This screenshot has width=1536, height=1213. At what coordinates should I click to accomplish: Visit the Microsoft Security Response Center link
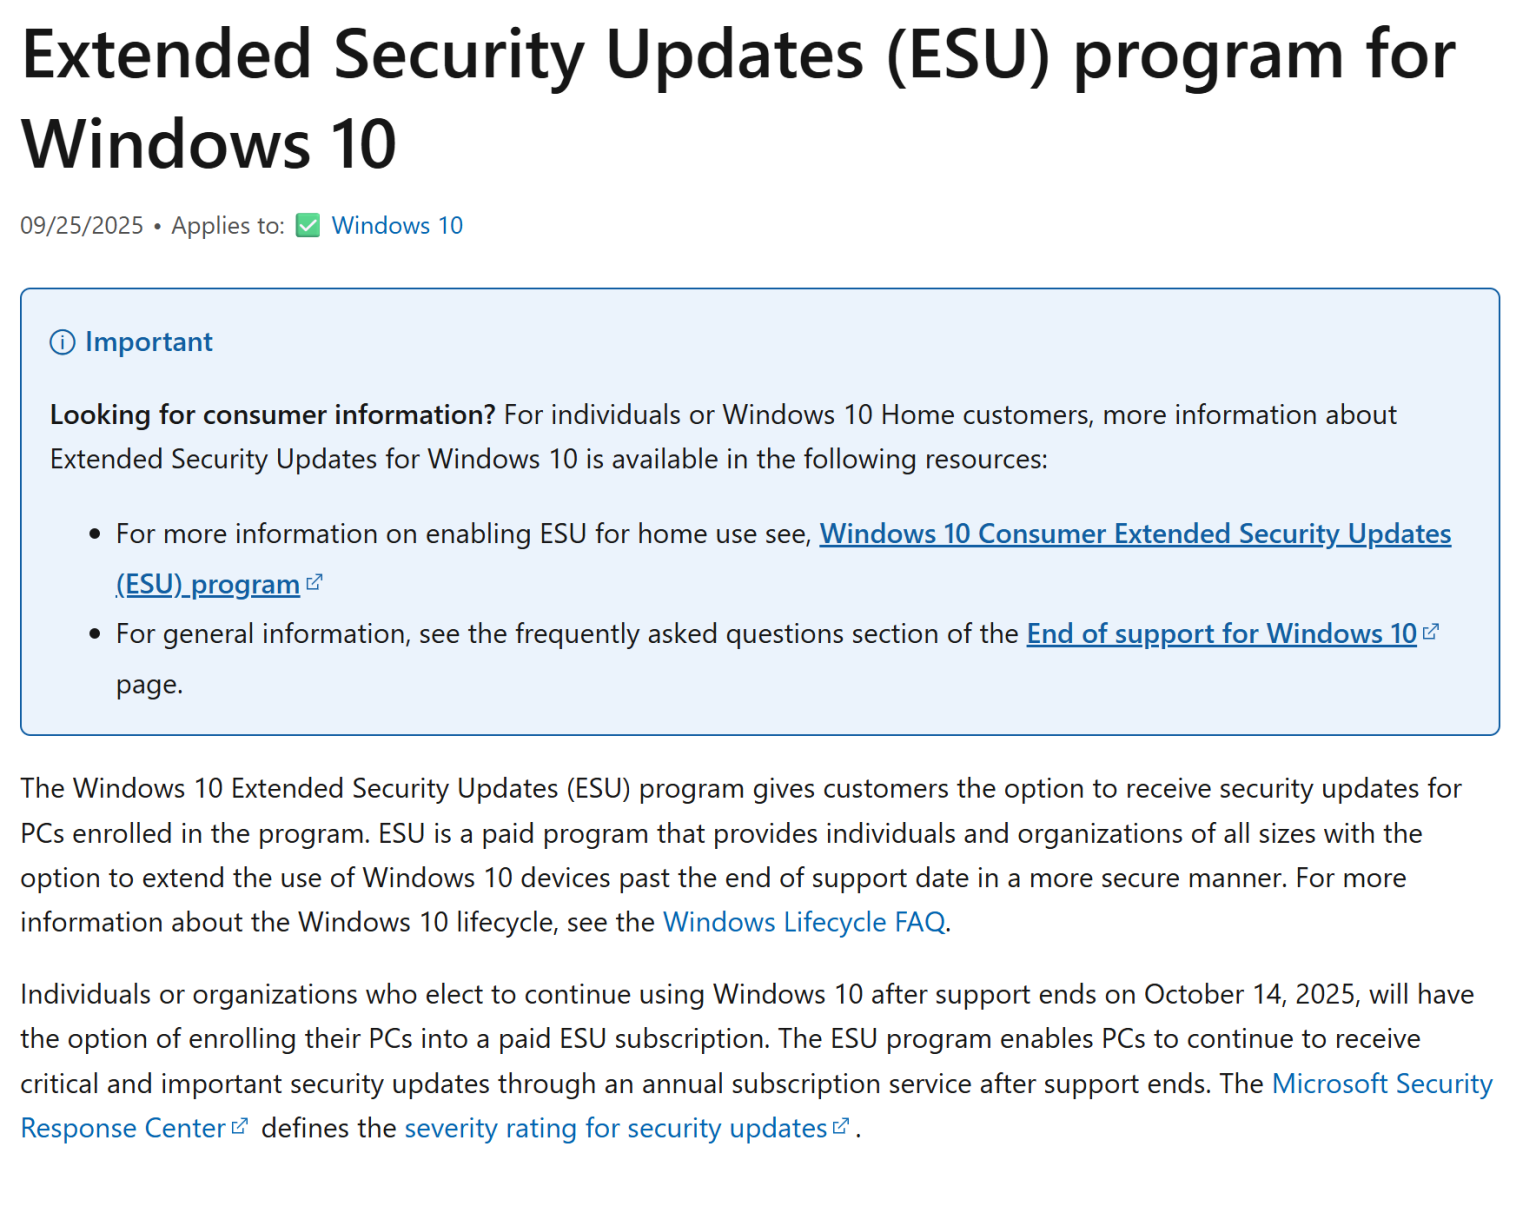pos(1381,1084)
